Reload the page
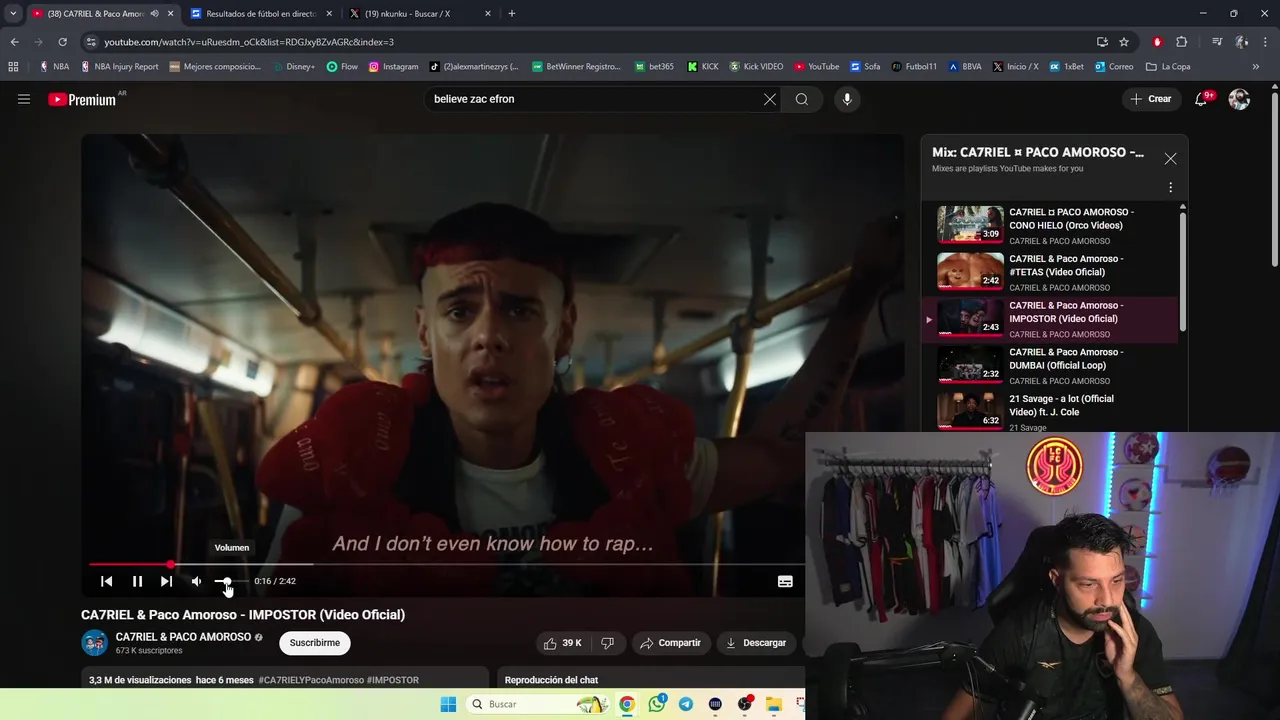This screenshot has height=720, width=1280. (x=62, y=42)
